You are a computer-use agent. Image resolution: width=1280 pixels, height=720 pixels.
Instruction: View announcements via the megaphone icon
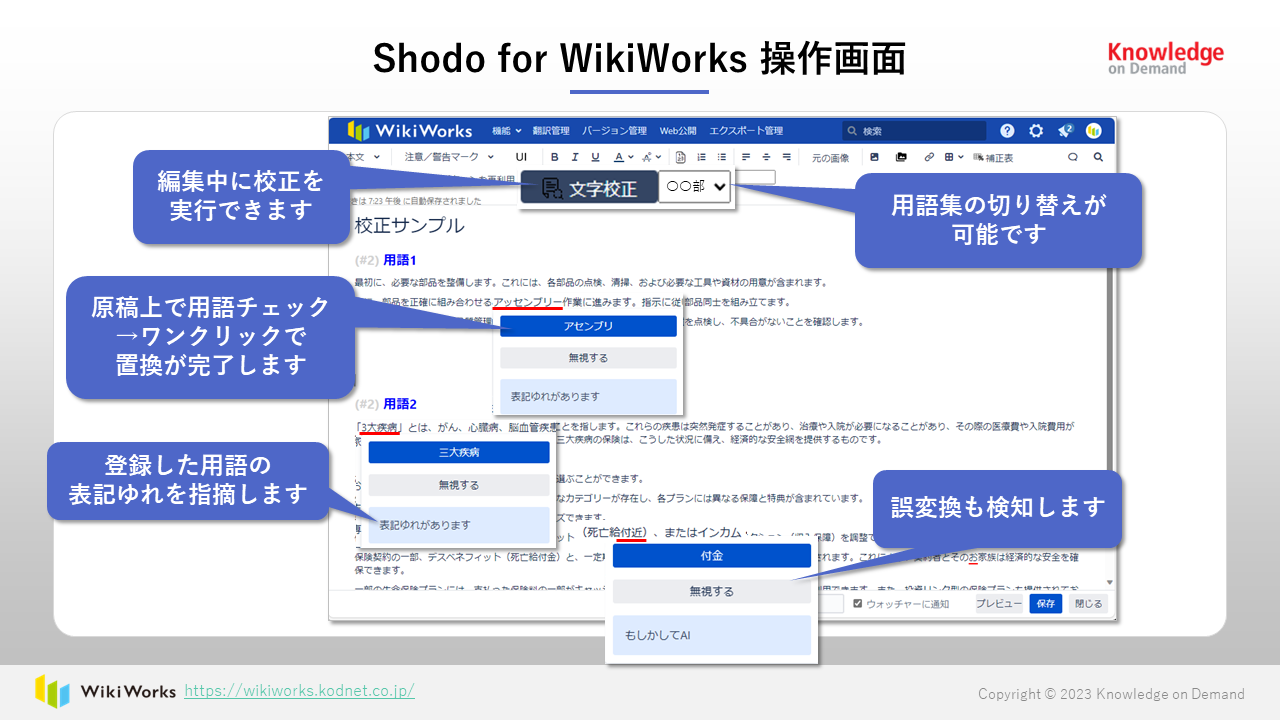1066,131
